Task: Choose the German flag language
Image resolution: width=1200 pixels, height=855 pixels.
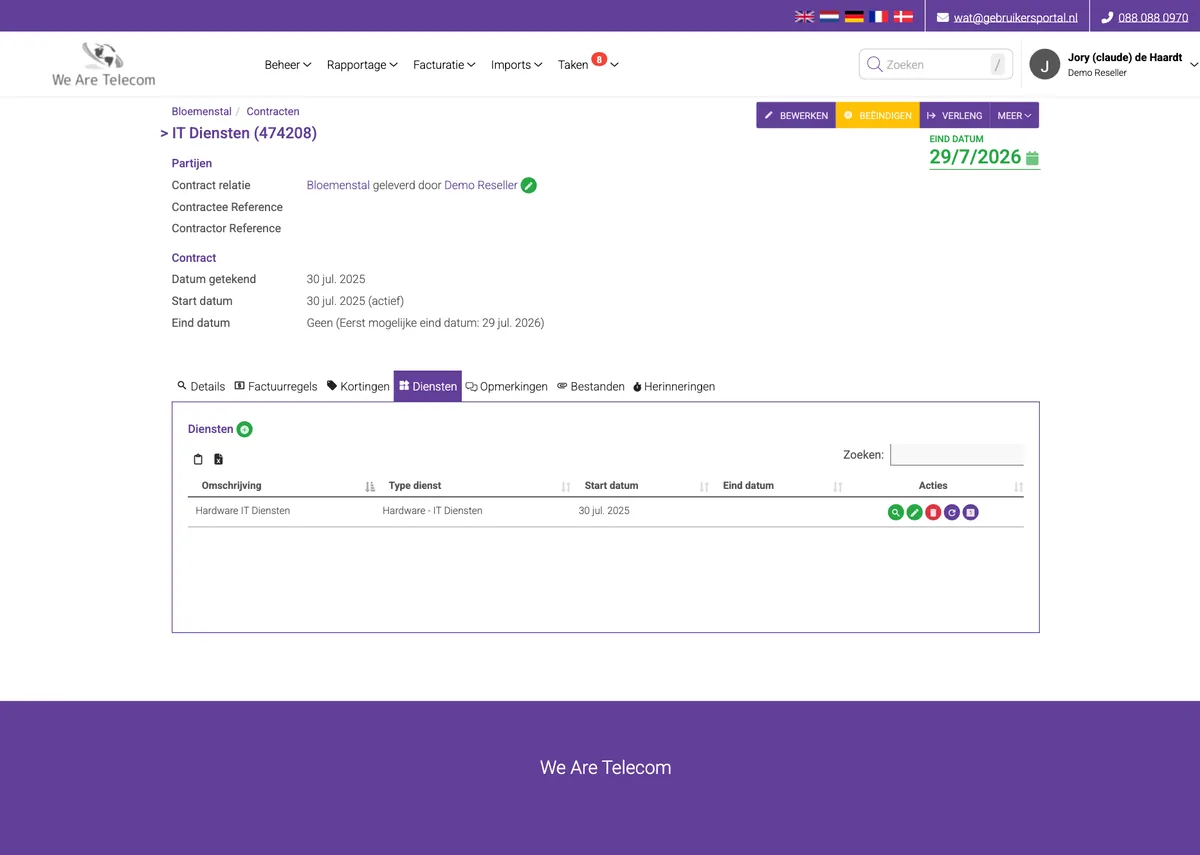Action: 854,17
